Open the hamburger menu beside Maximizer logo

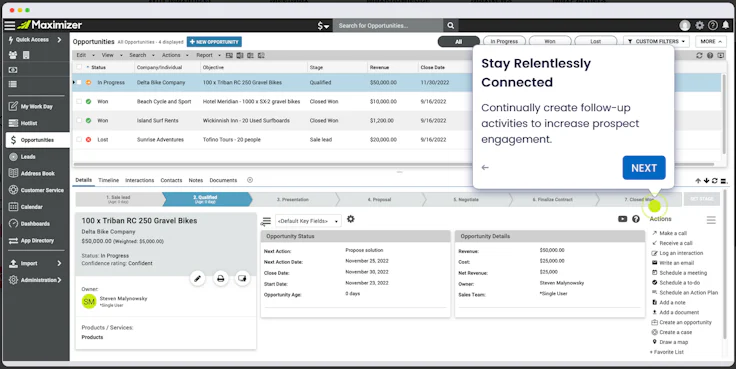10,25
